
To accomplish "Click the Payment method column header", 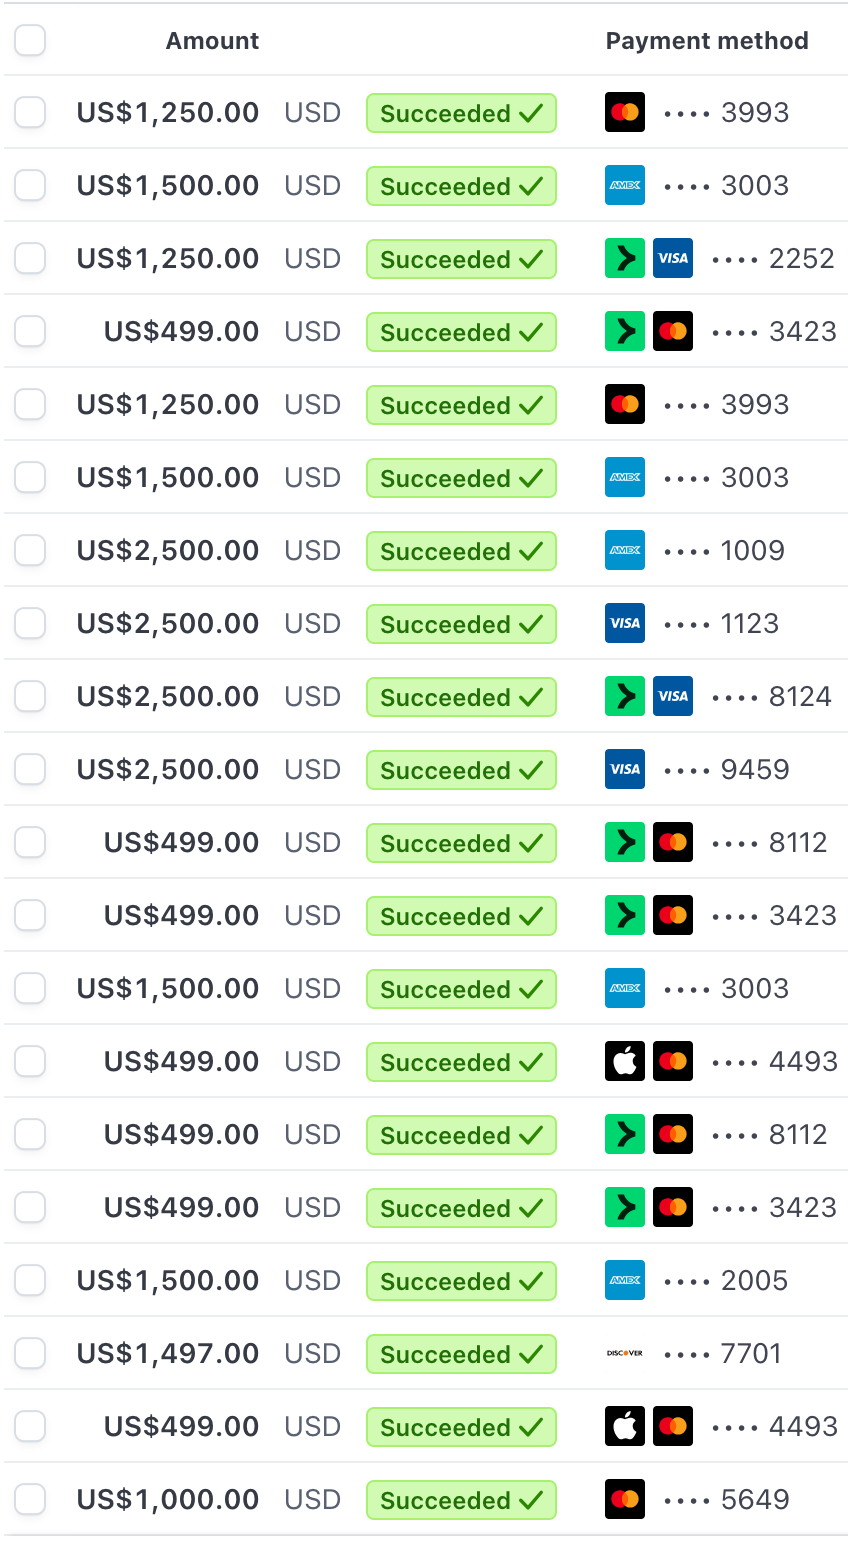I will (x=707, y=41).
